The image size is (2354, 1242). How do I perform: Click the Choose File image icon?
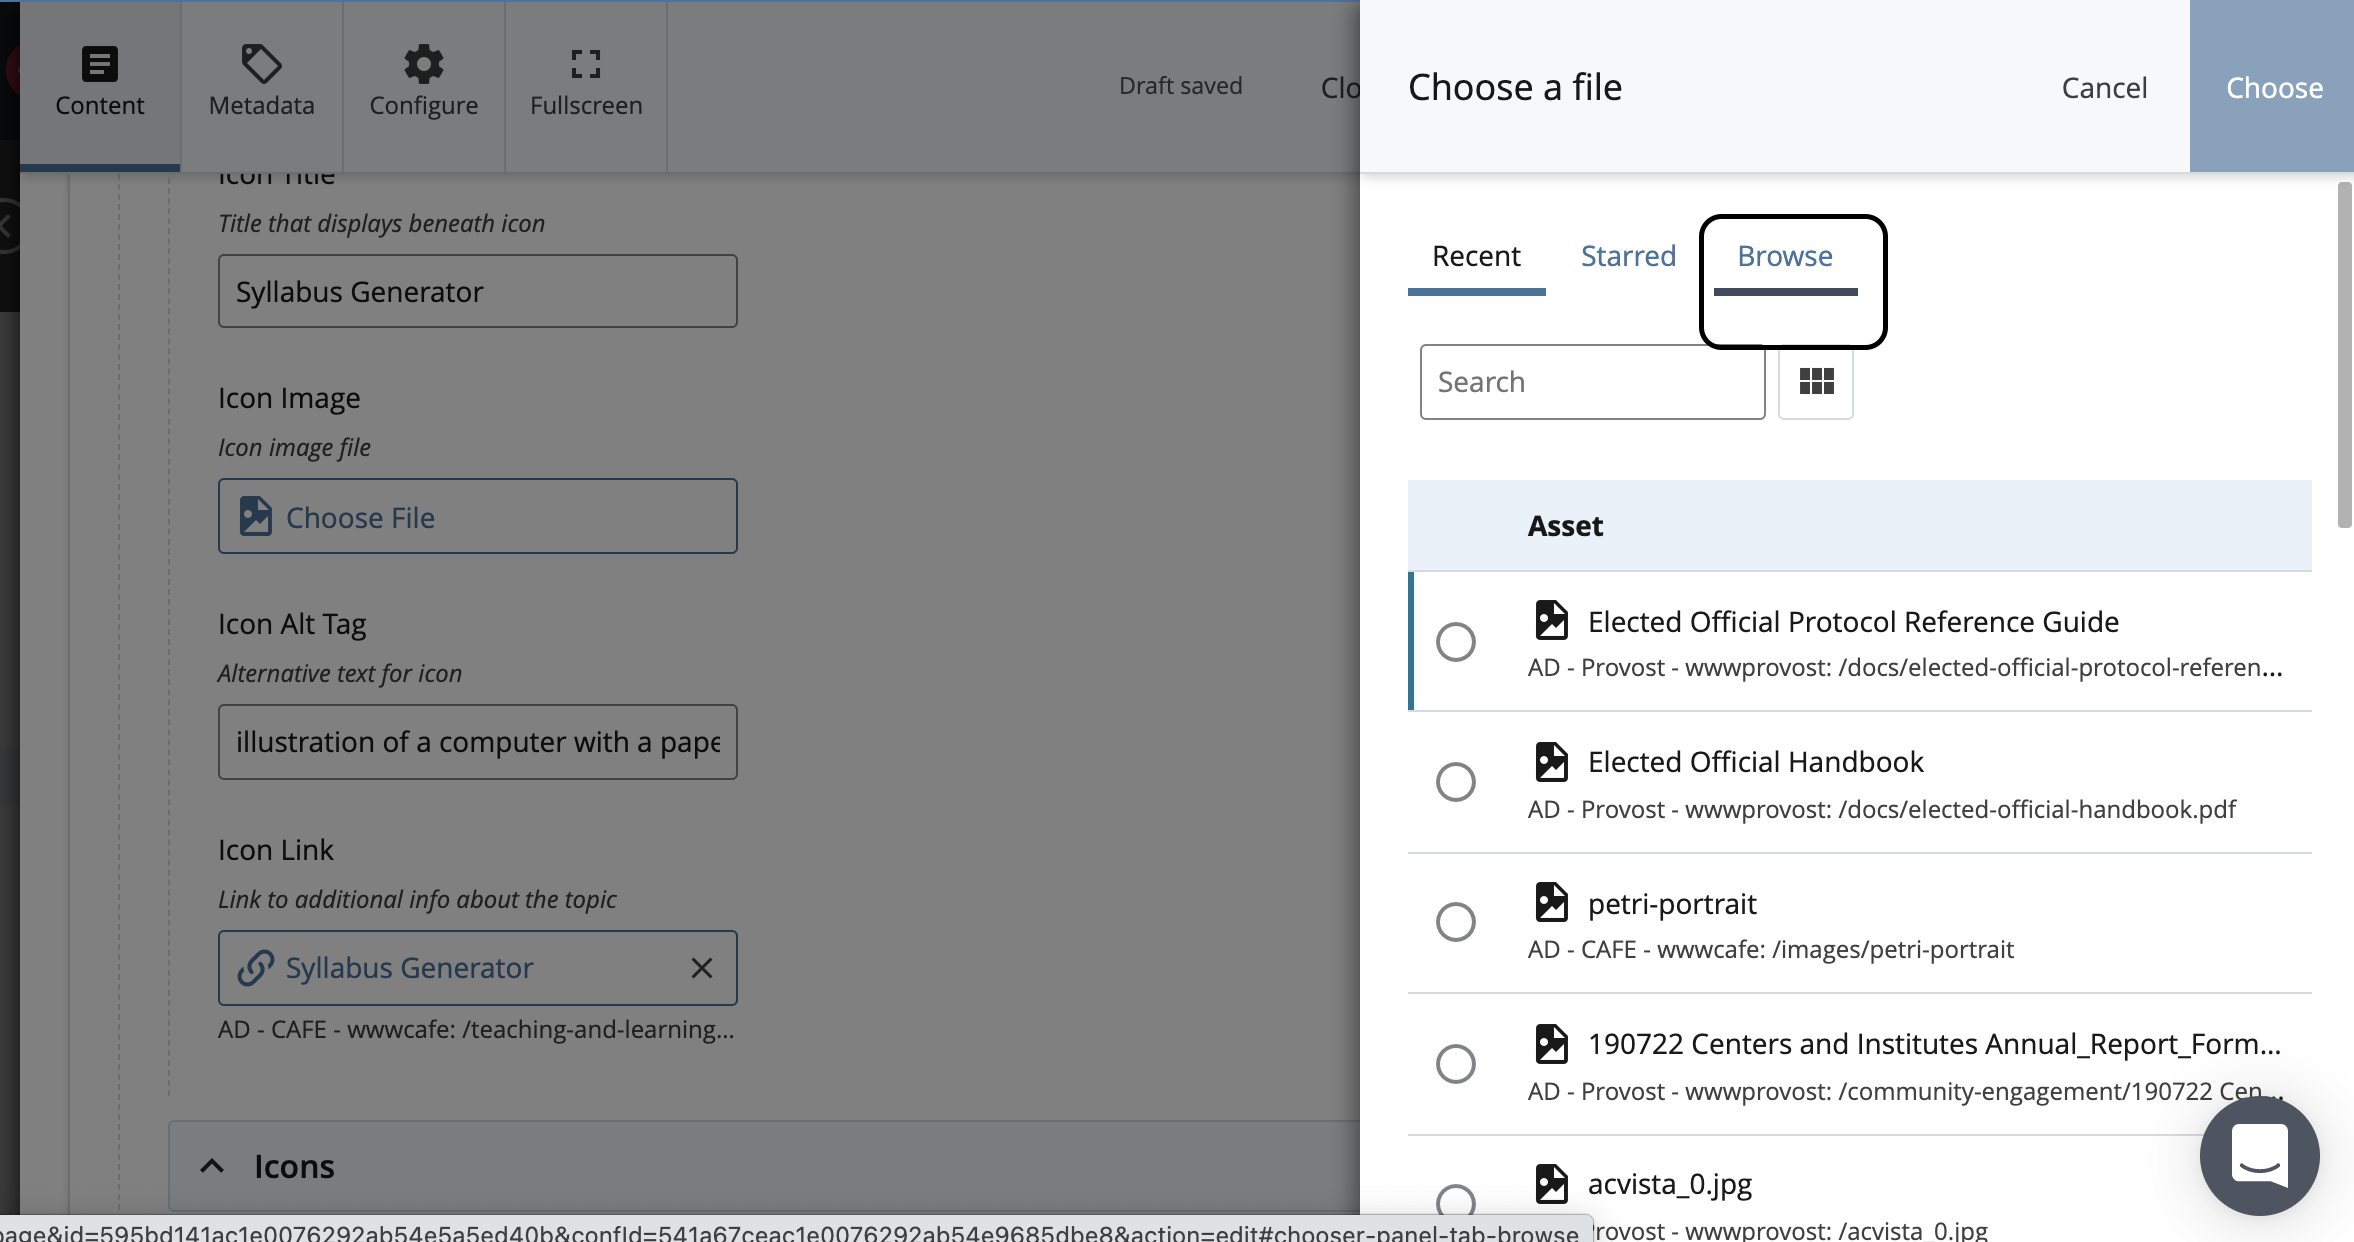pyautogui.click(x=255, y=517)
